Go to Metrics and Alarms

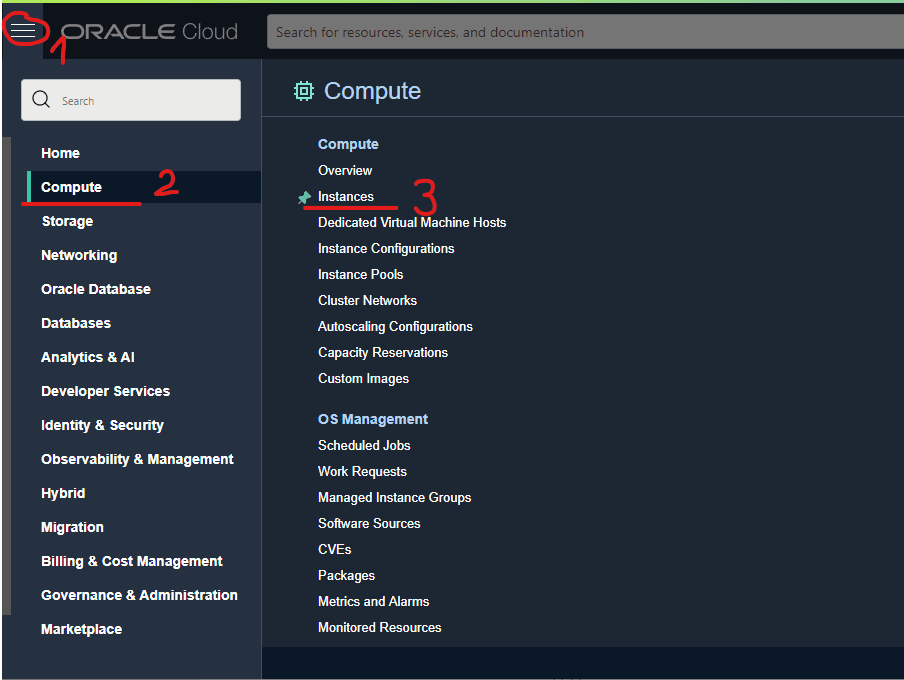coord(374,601)
